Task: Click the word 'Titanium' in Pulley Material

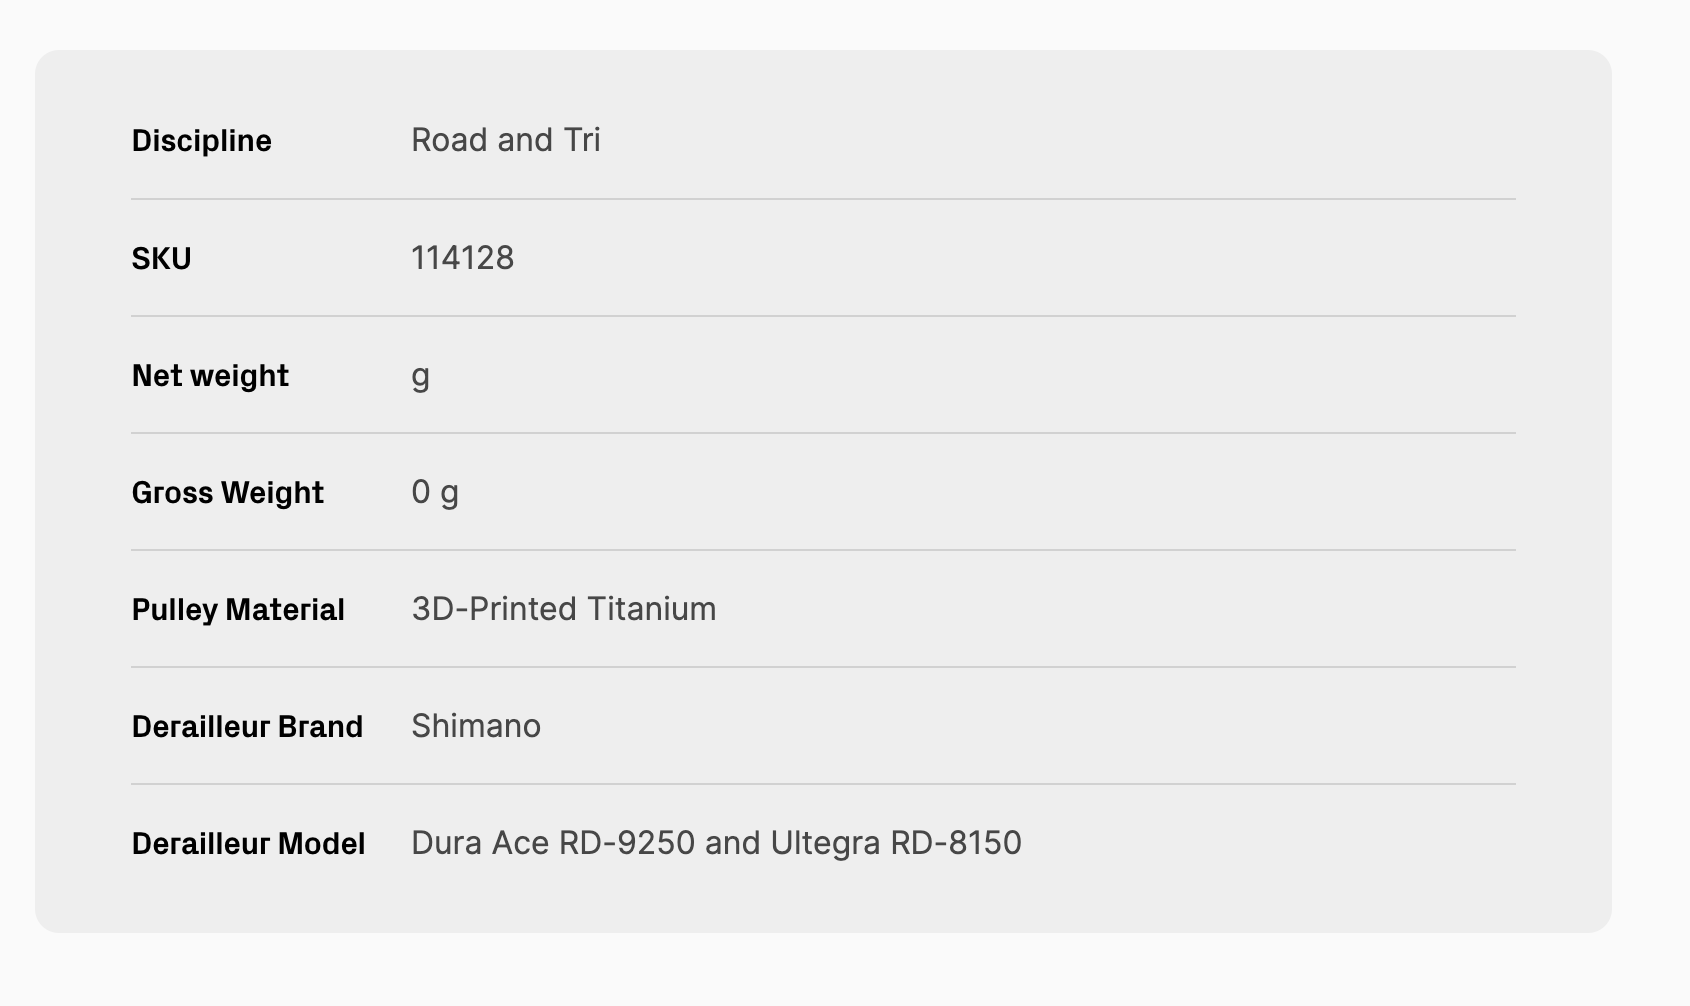Action: click(x=651, y=609)
